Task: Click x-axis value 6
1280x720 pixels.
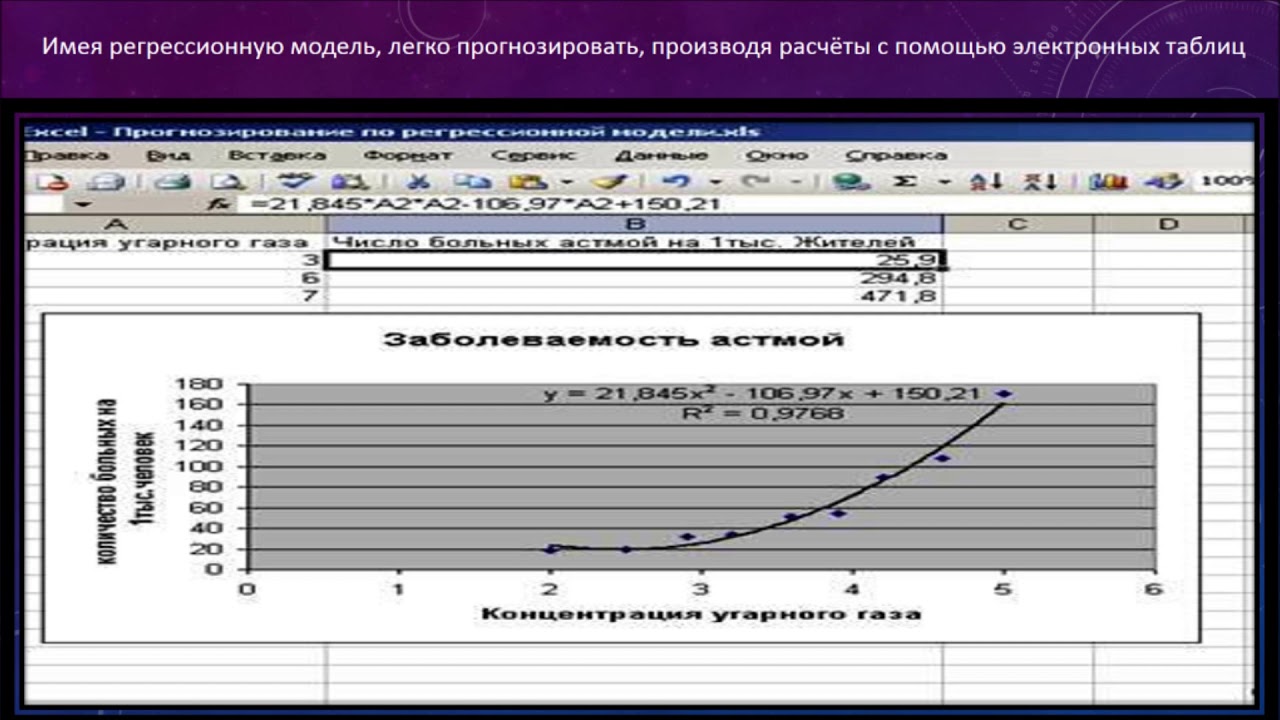Action: 1155,589
